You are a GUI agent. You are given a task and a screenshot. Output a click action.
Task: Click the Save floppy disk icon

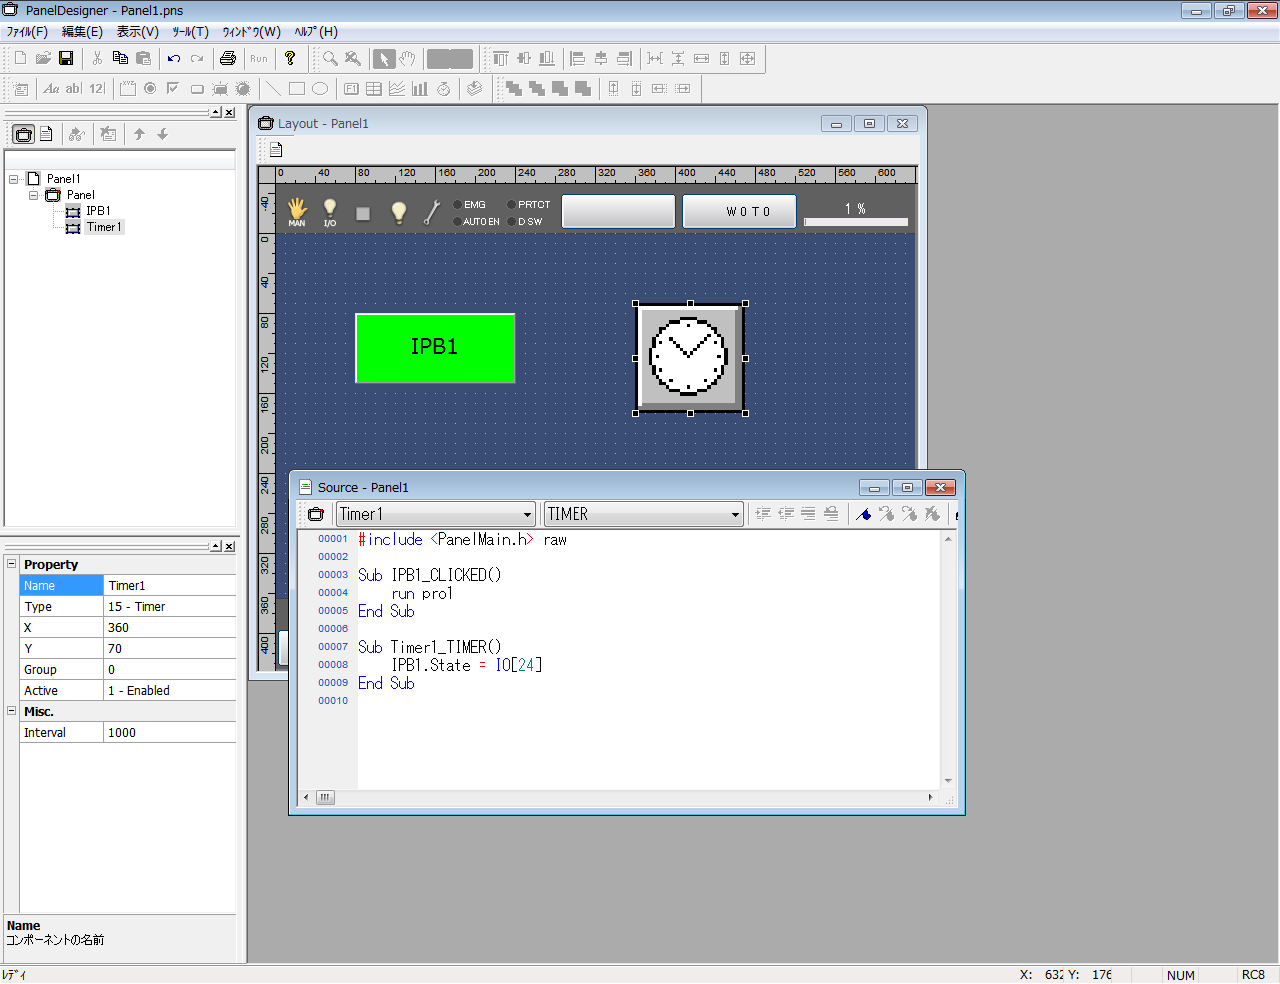[66, 59]
